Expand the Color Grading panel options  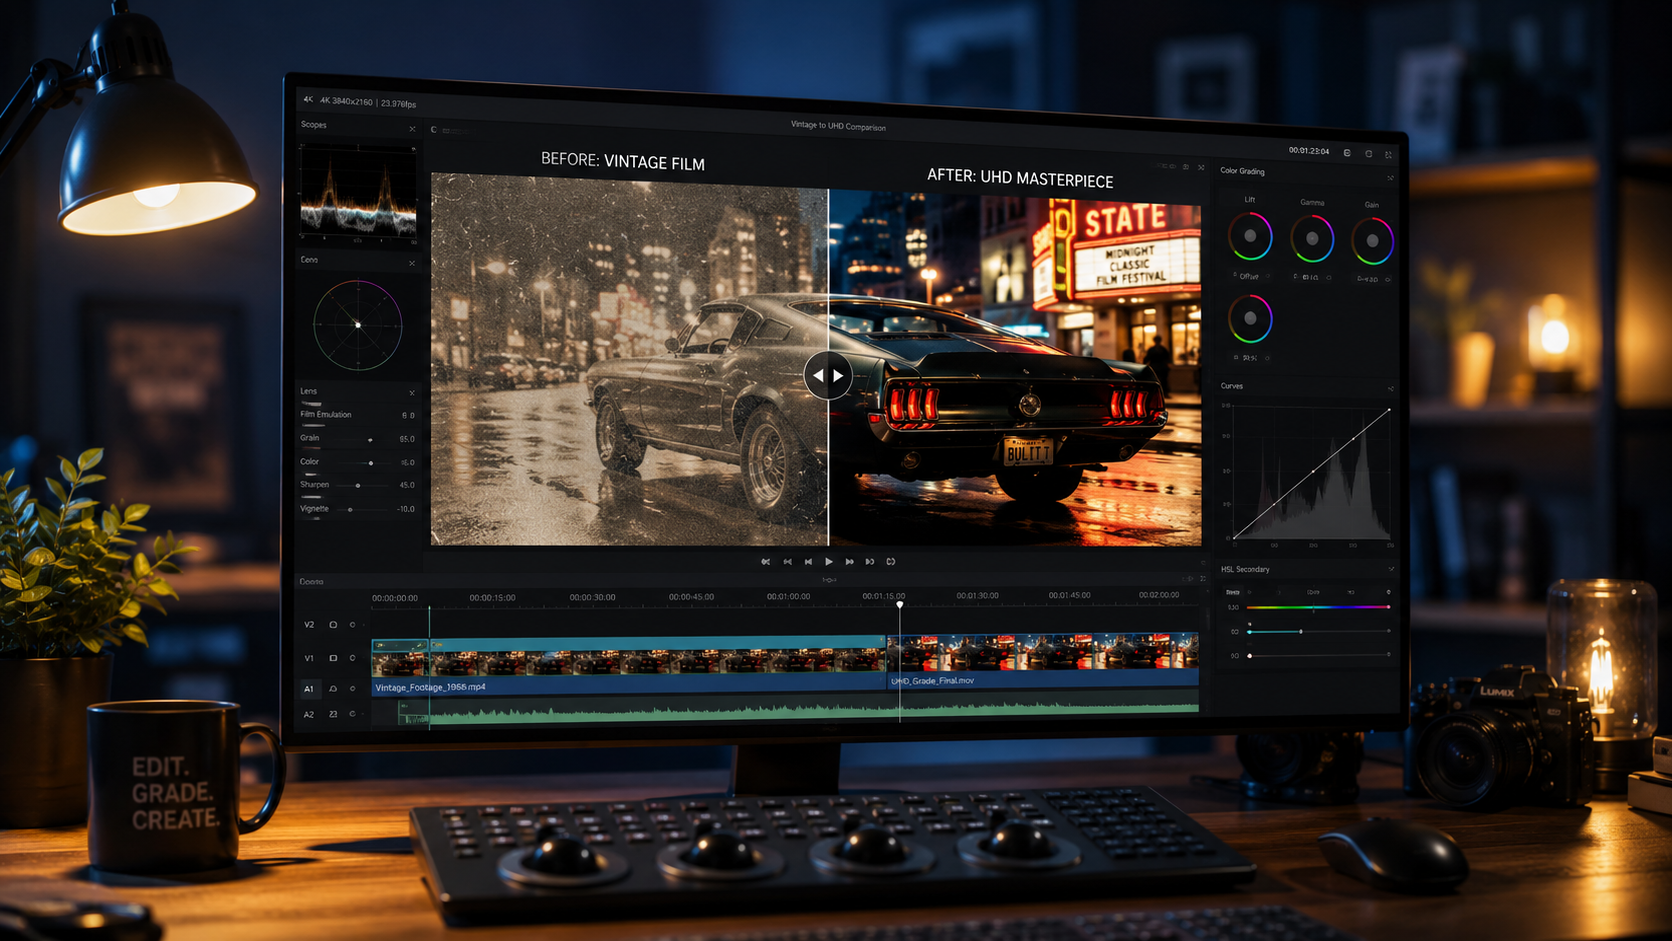1390,178
